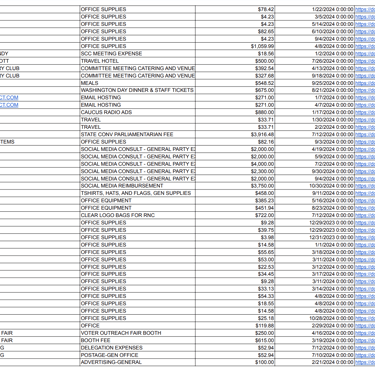Click the 2/29/2024 date cell
Viewport: 375px width, 375px height.
pyautogui.click(x=315, y=326)
